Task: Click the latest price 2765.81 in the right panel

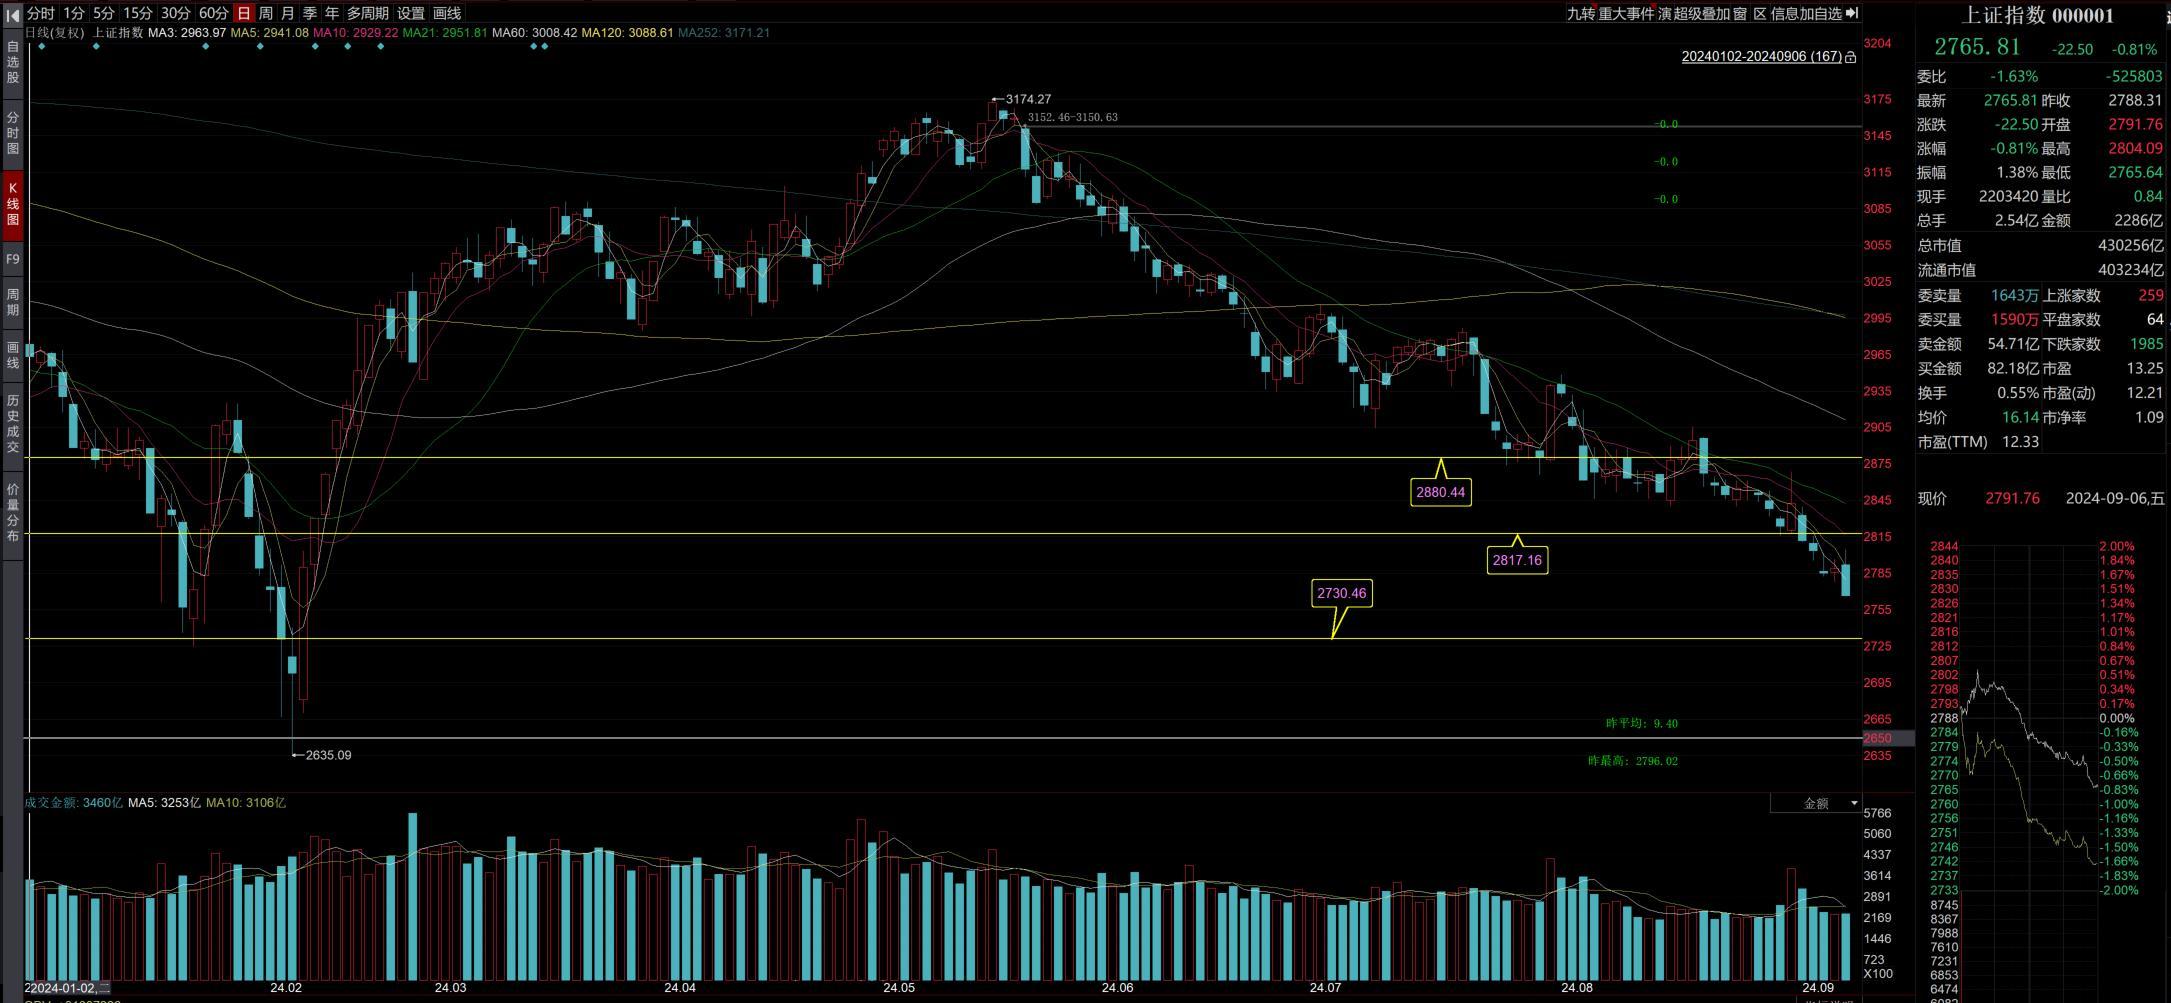Action: (1977, 47)
